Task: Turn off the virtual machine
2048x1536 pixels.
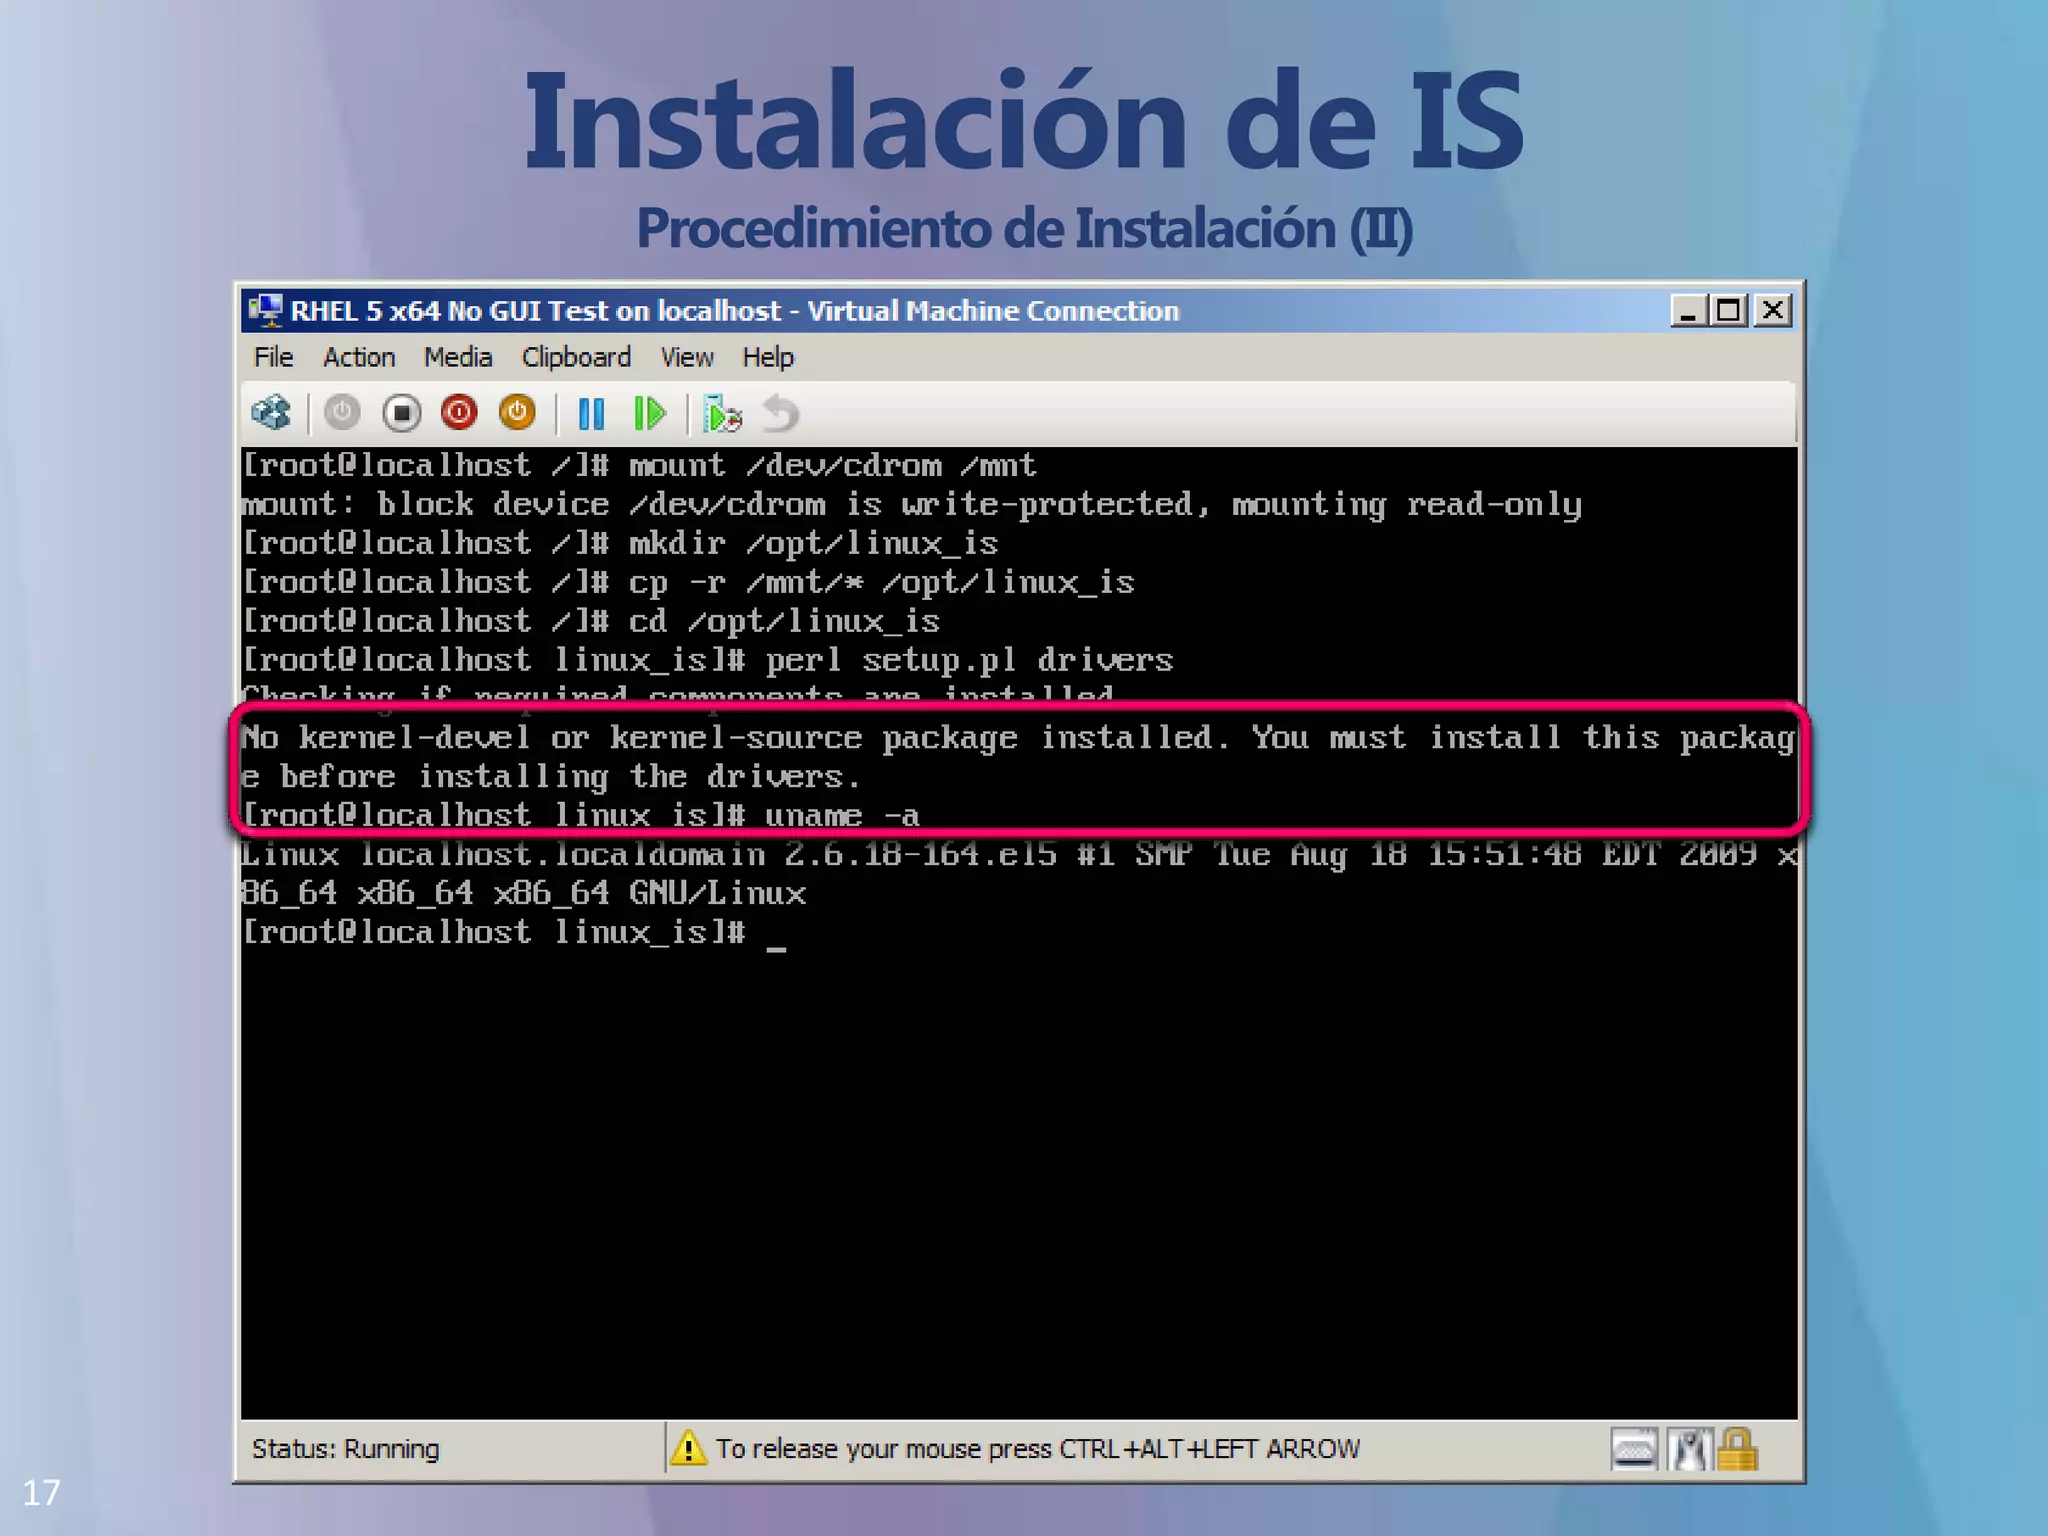Action: click(401, 413)
